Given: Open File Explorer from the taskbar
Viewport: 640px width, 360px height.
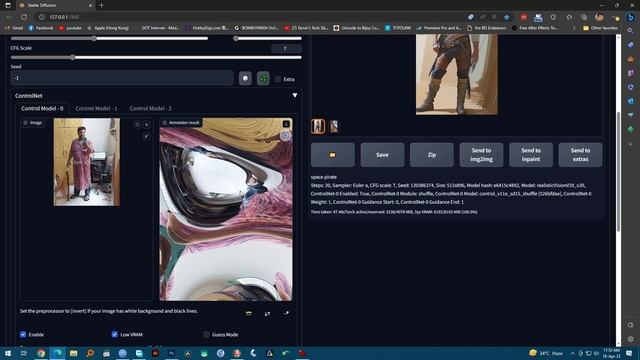Looking at the screenshot, I should click(x=73, y=353).
